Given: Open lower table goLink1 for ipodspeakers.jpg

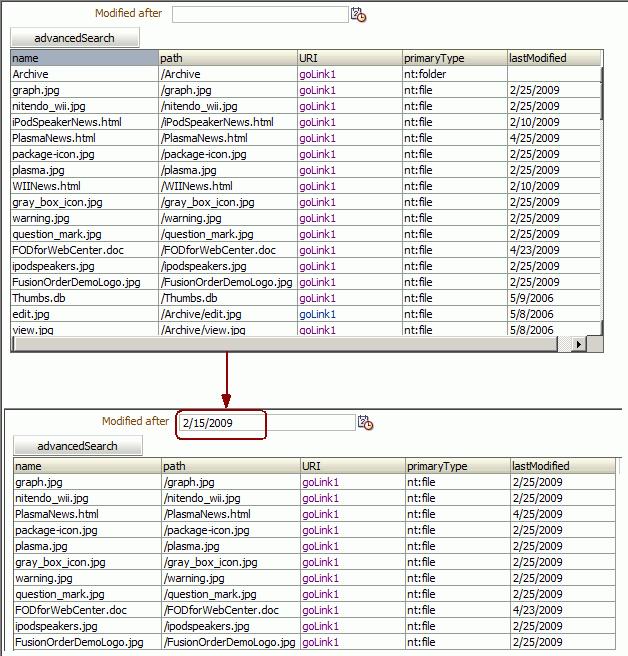Looking at the screenshot, I should coord(320,626).
